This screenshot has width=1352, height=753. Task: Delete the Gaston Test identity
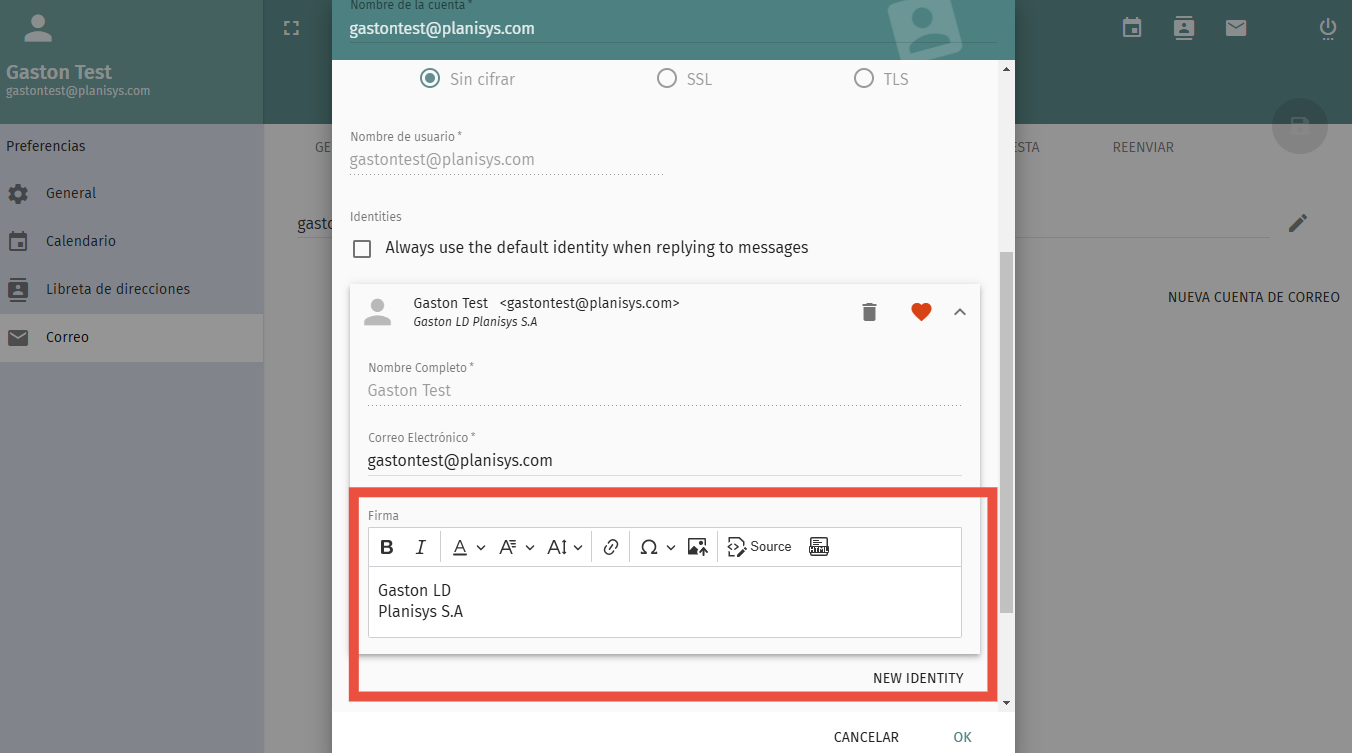tap(870, 312)
